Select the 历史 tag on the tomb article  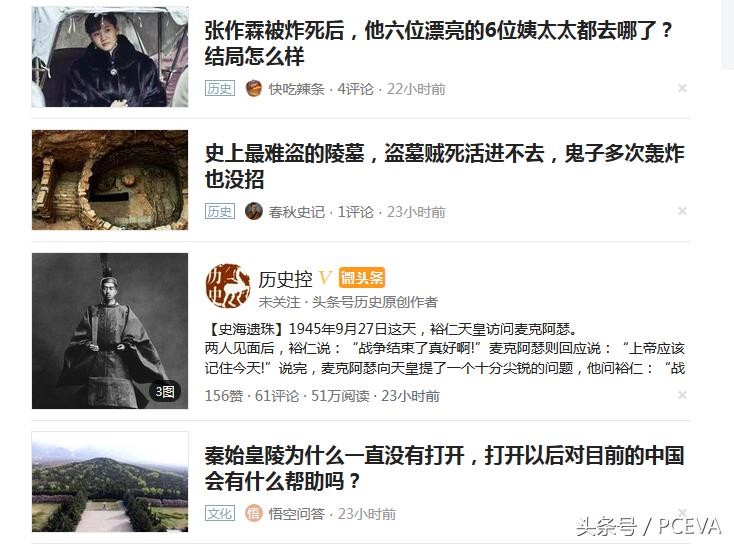pos(220,211)
